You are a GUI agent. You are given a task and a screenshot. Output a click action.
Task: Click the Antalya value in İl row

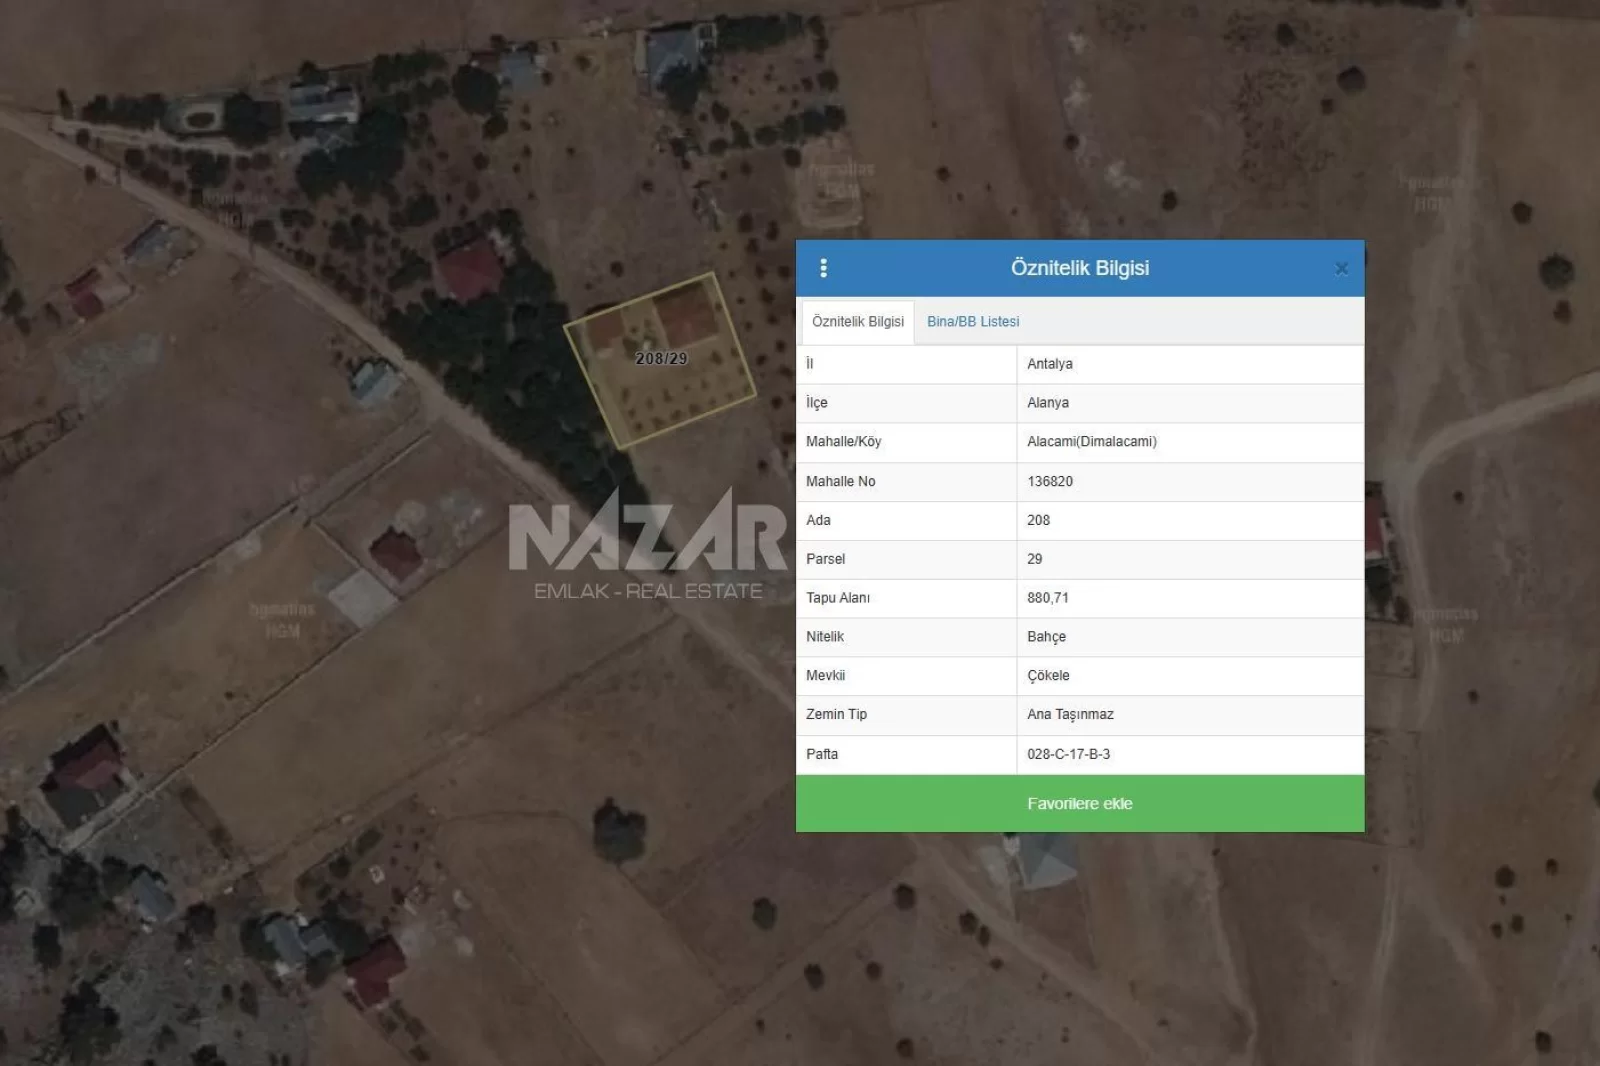tap(1049, 364)
